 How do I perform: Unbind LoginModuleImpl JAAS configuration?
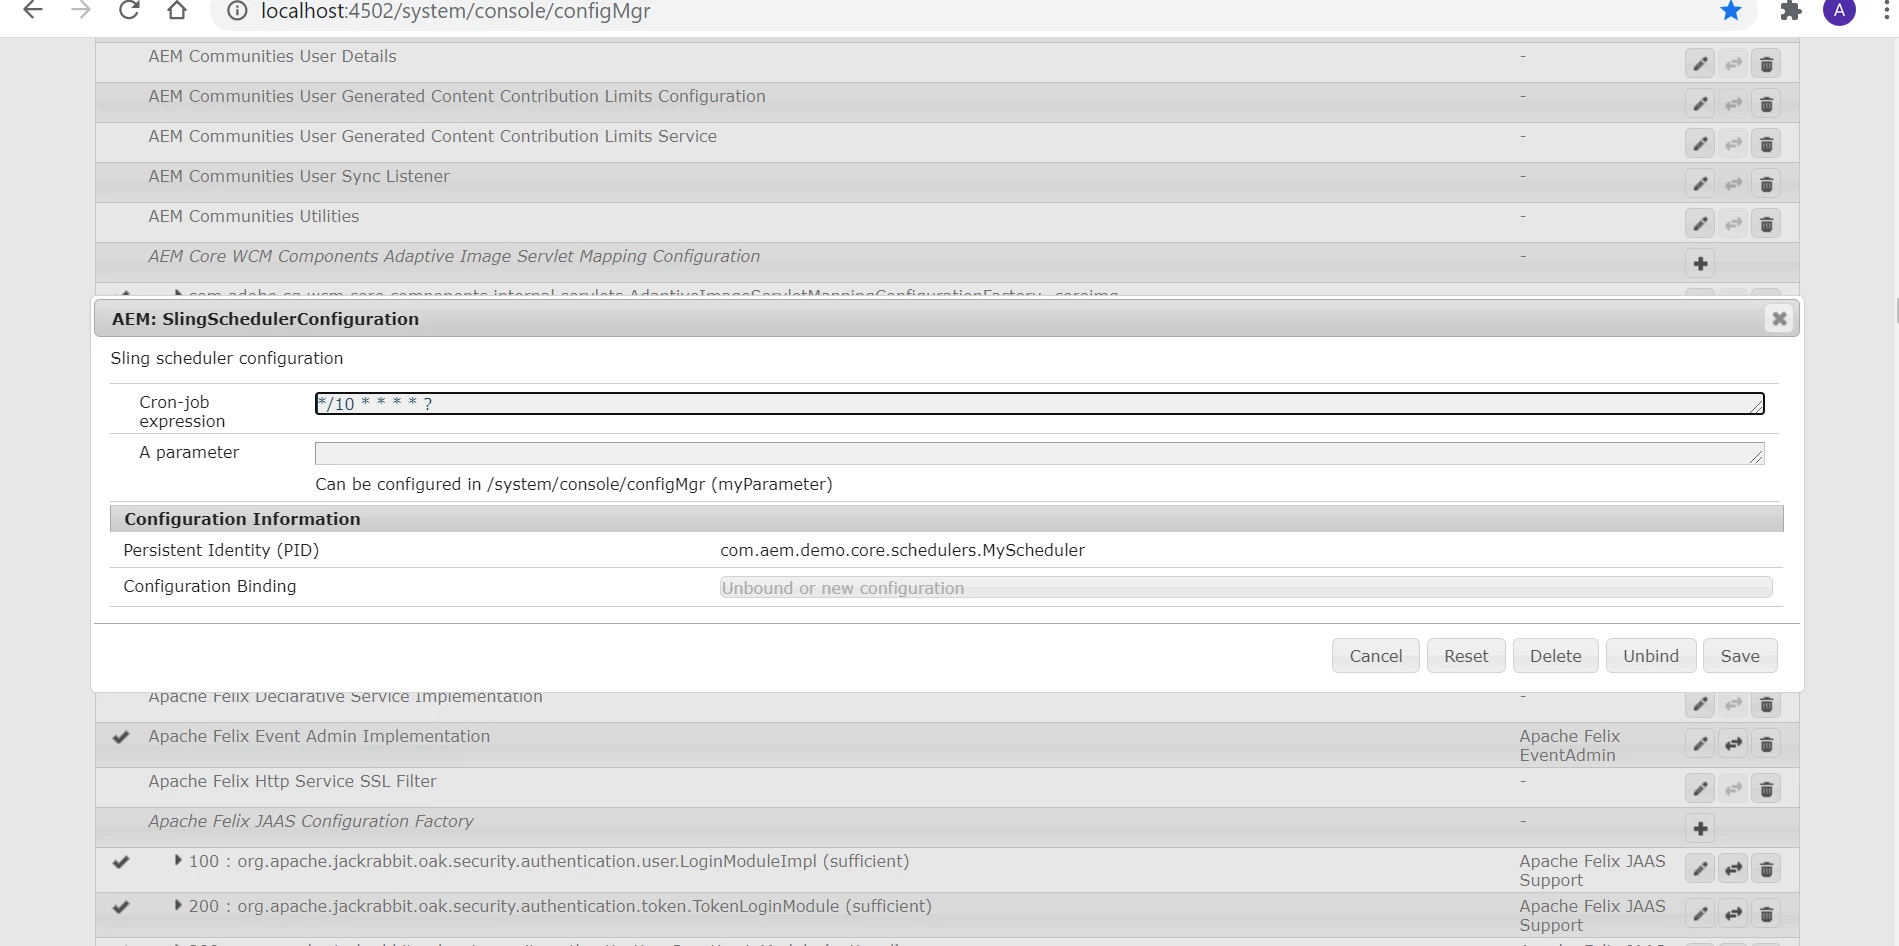coord(1733,869)
